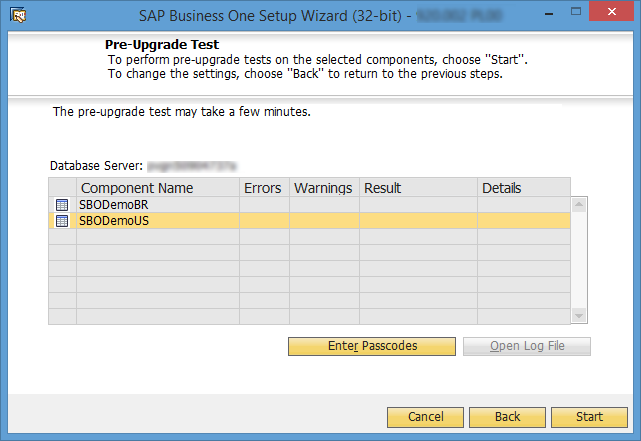The image size is (641, 441).
Task: Click the Enter Passcodes button
Action: [372, 346]
